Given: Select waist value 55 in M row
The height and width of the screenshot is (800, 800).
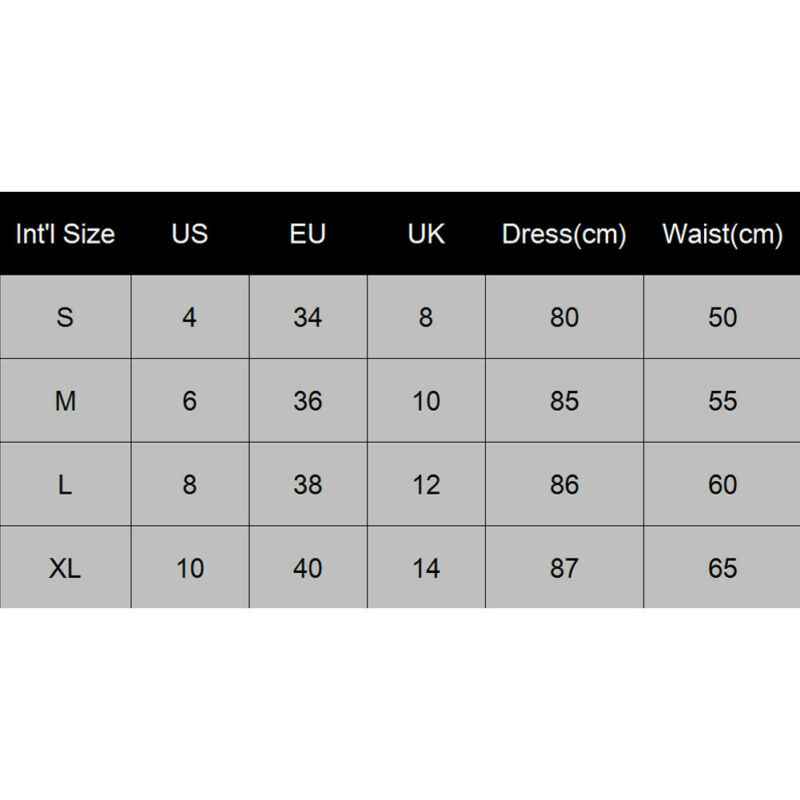Looking at the screenshot, I should (x=722, y=401).
